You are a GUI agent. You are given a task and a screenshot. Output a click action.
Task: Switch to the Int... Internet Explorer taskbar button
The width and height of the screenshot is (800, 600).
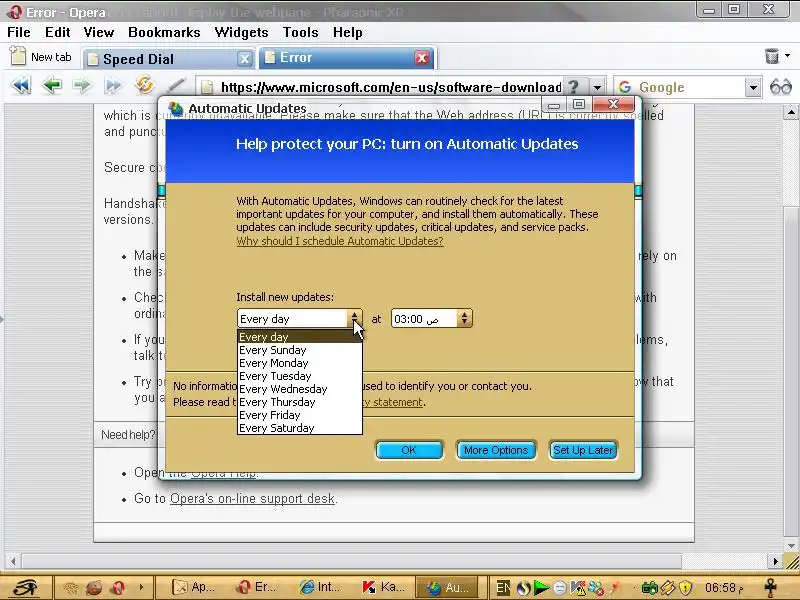tap(320, 587)
